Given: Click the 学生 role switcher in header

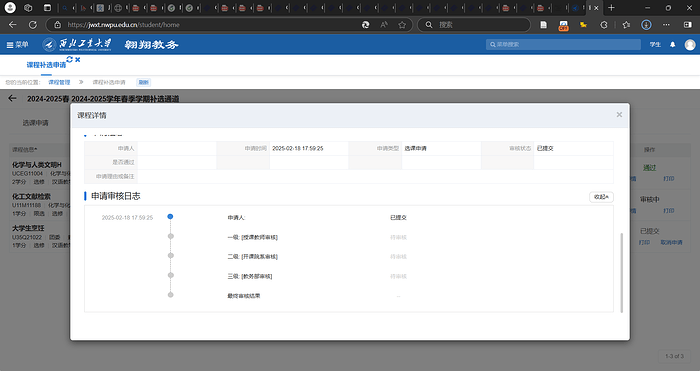Looking at the screenshot, I should (x=655, y=45).
